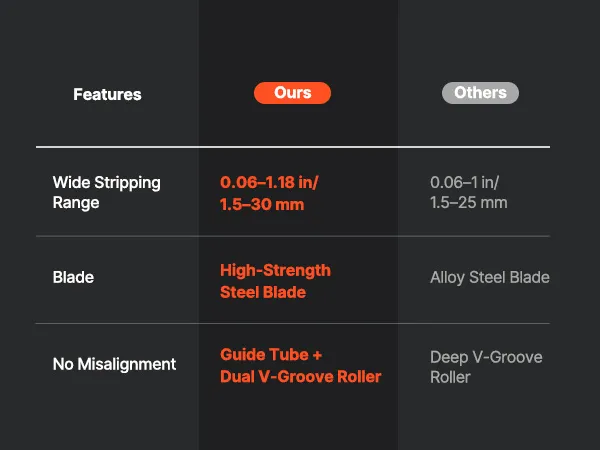Select the gray "0.06–1 in/" text
This screenshot has height=450, width=600.
click(x=464, y=183)
